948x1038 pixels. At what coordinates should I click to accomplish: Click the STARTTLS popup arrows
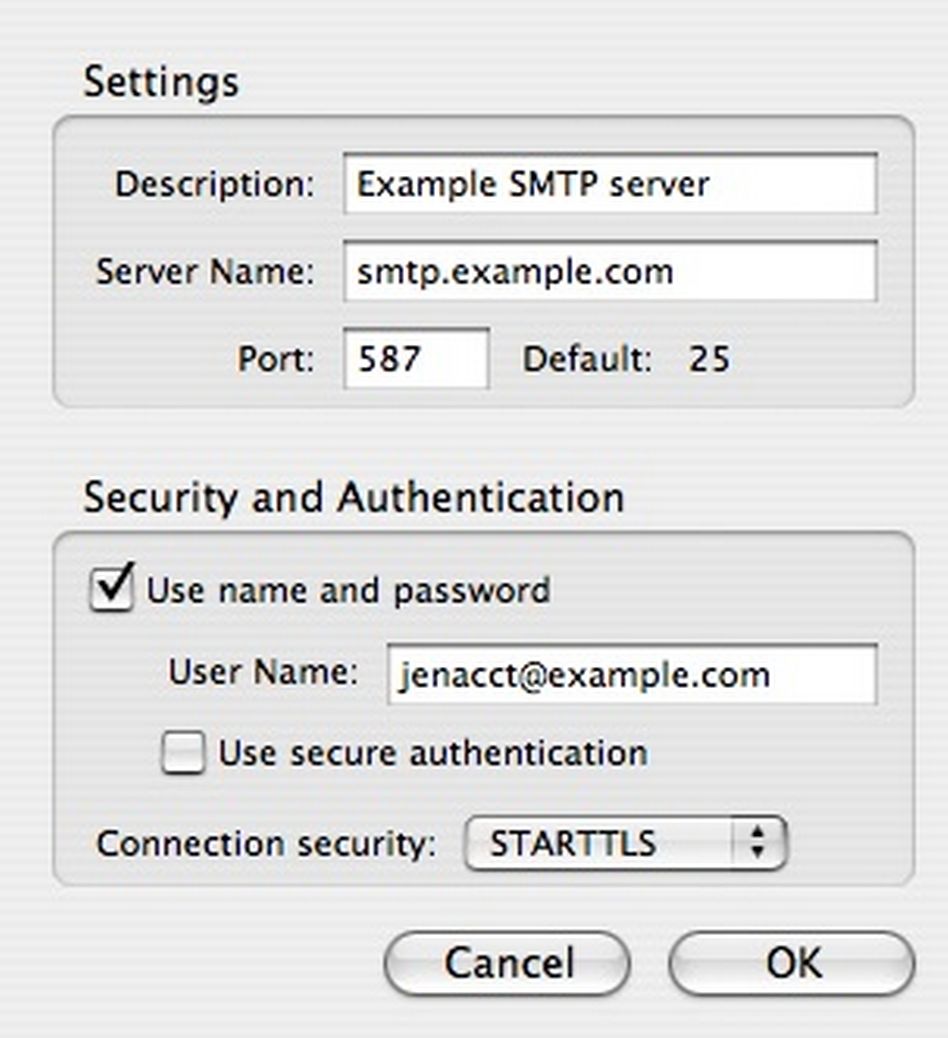759,843
